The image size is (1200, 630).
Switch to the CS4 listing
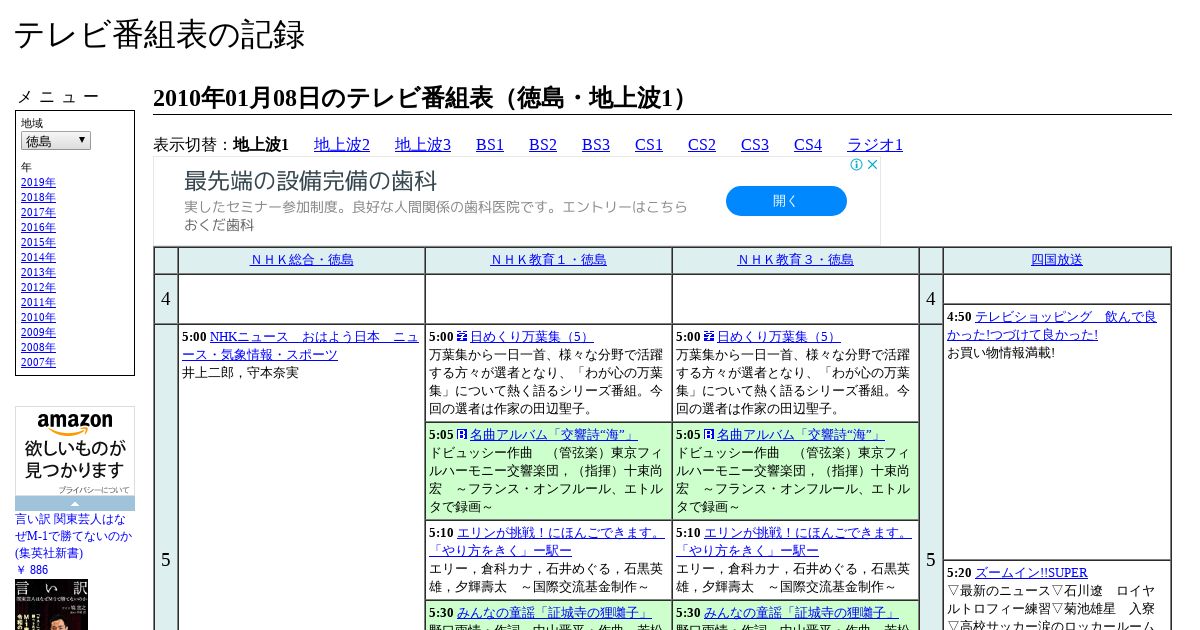(808, 145)
